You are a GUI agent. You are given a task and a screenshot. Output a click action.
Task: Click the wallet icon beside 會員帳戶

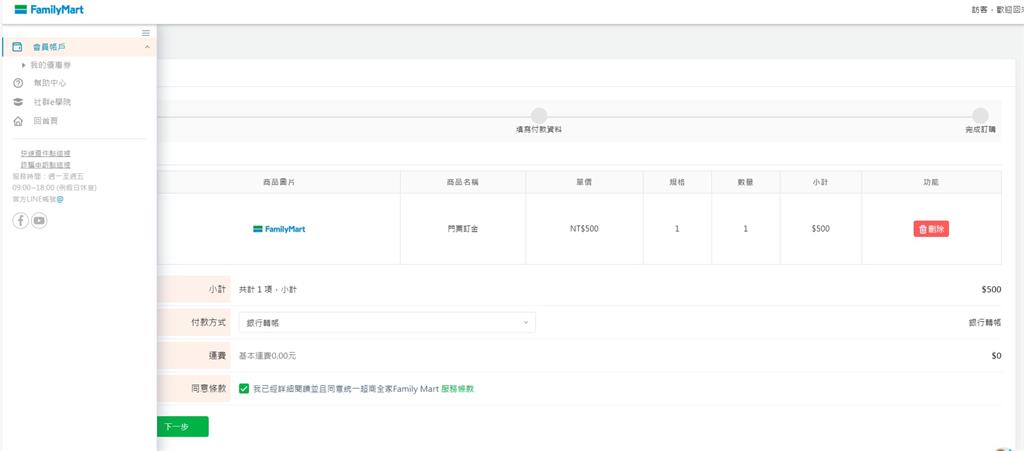(18, 47)
